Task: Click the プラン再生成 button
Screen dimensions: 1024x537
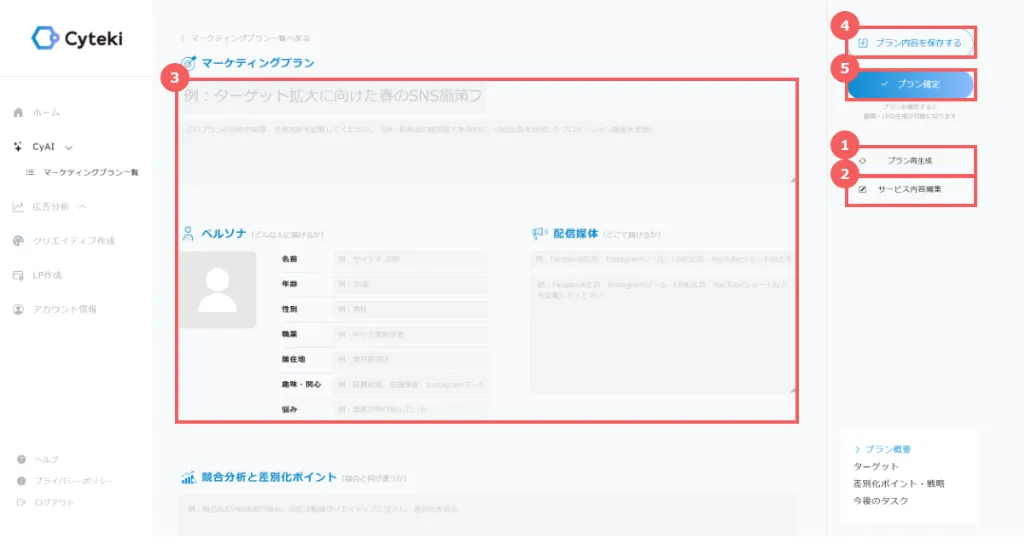Action: click(x=910, y=161)
